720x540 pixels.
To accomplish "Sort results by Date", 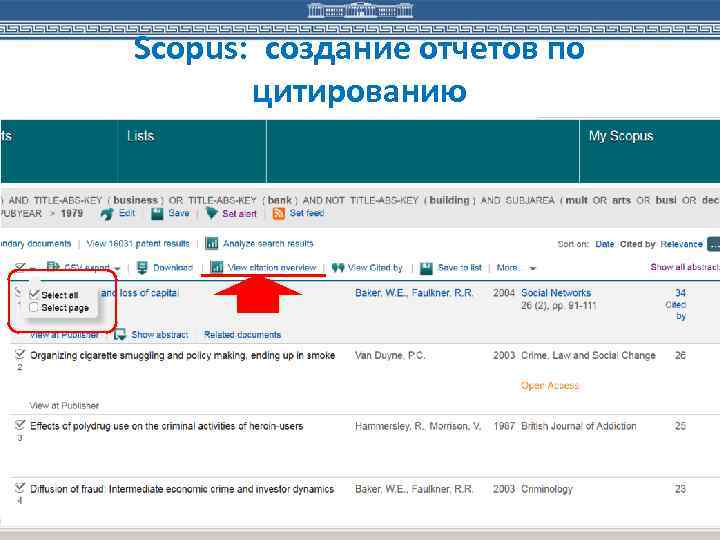I will coord(605,244).
